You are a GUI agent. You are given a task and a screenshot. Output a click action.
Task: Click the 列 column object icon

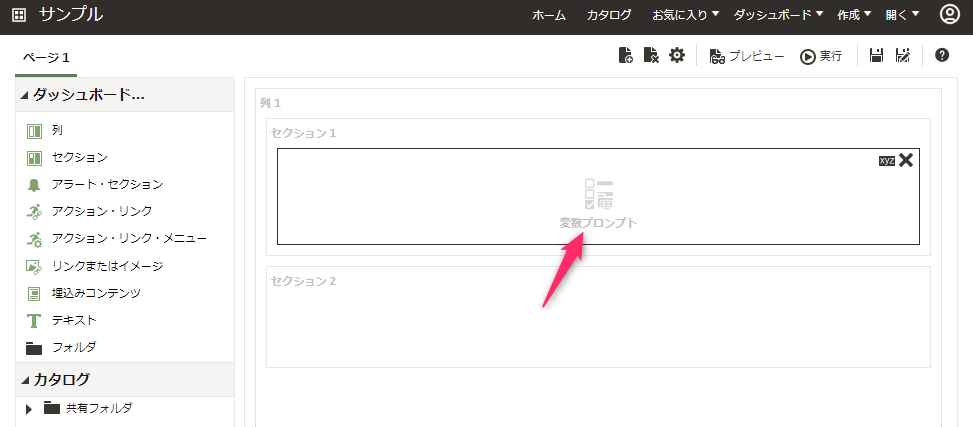(x=34, y=131)
